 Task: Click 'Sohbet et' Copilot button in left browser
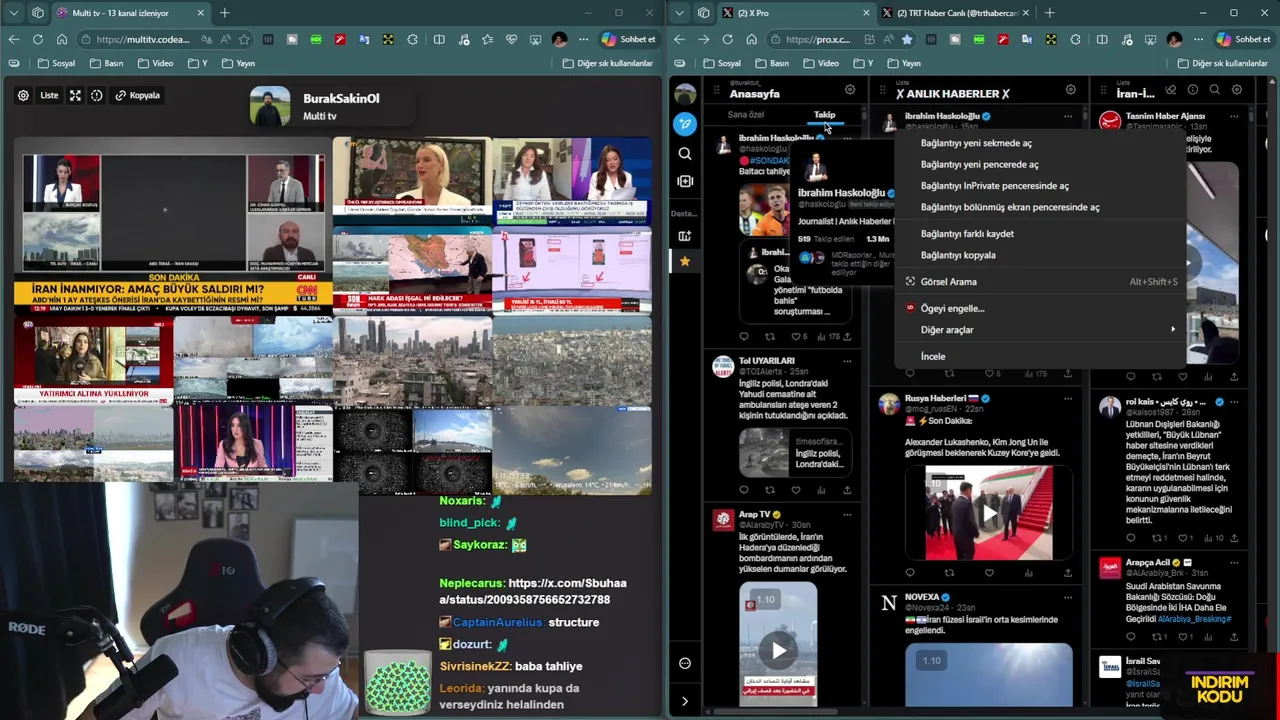point(629,39)
